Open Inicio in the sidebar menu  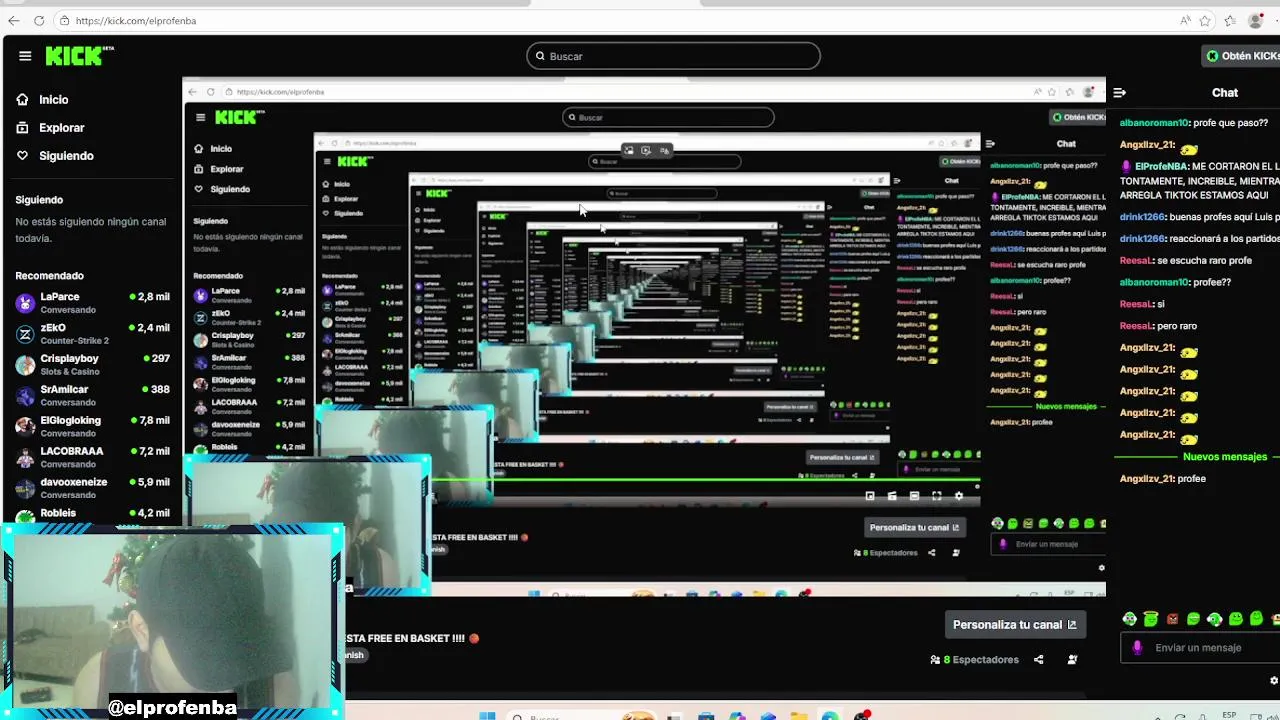click(54, 100)
